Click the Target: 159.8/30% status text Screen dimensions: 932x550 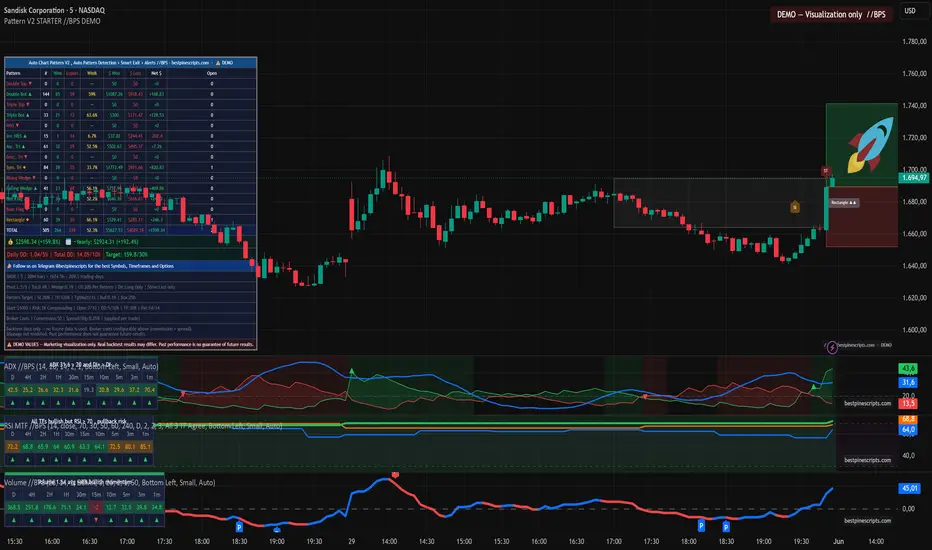coord(127,254)
